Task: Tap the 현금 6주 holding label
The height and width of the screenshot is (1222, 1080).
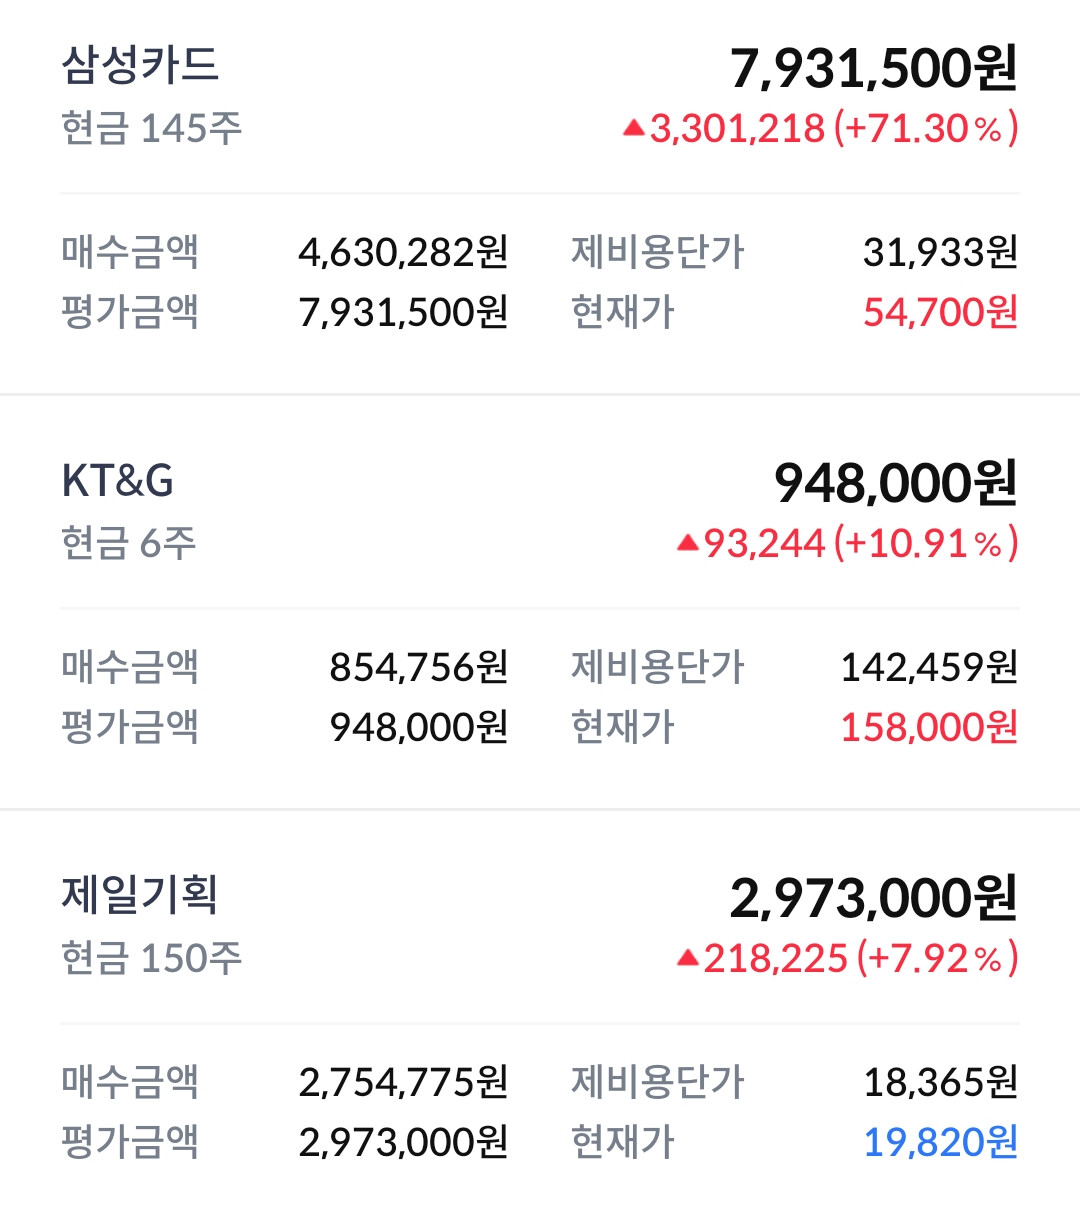Action: [129, 544]
